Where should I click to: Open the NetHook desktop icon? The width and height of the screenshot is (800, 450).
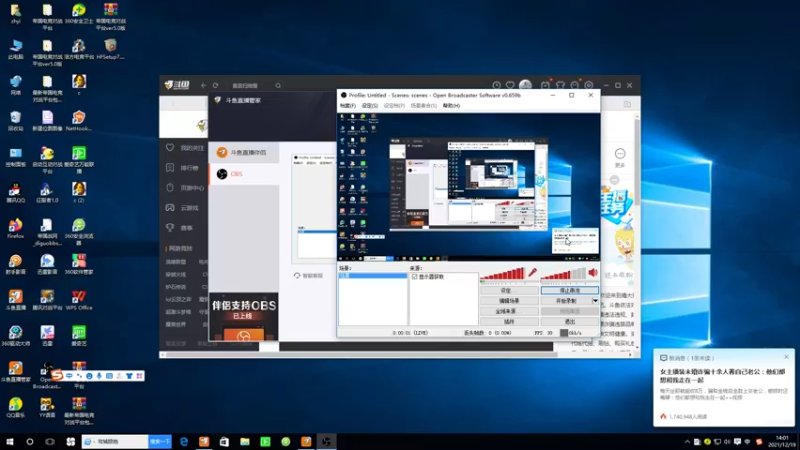pyautogui.click(x=79, y=121)
